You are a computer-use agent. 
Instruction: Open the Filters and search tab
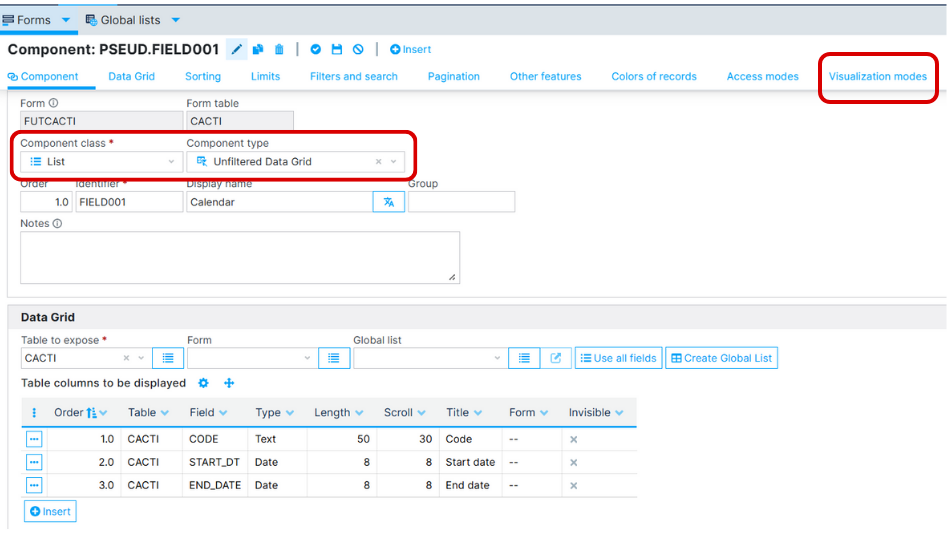coord(353,76)
